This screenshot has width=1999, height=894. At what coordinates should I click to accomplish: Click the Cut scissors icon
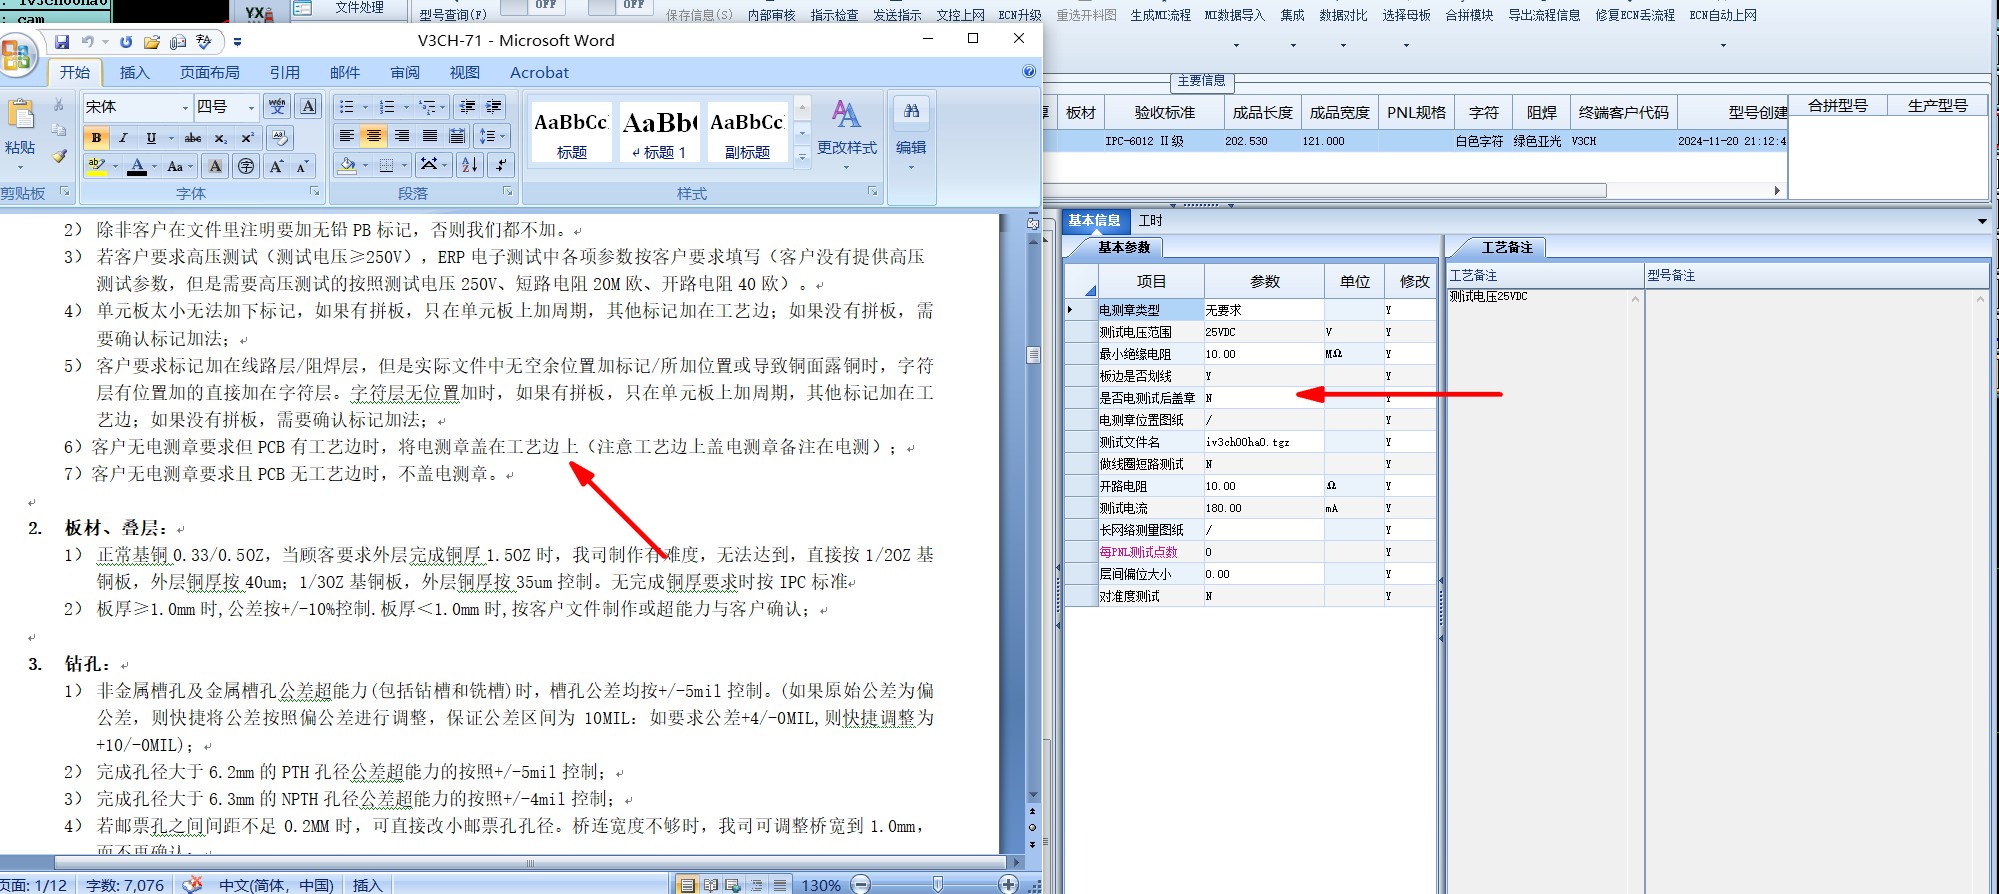(59, 105)
